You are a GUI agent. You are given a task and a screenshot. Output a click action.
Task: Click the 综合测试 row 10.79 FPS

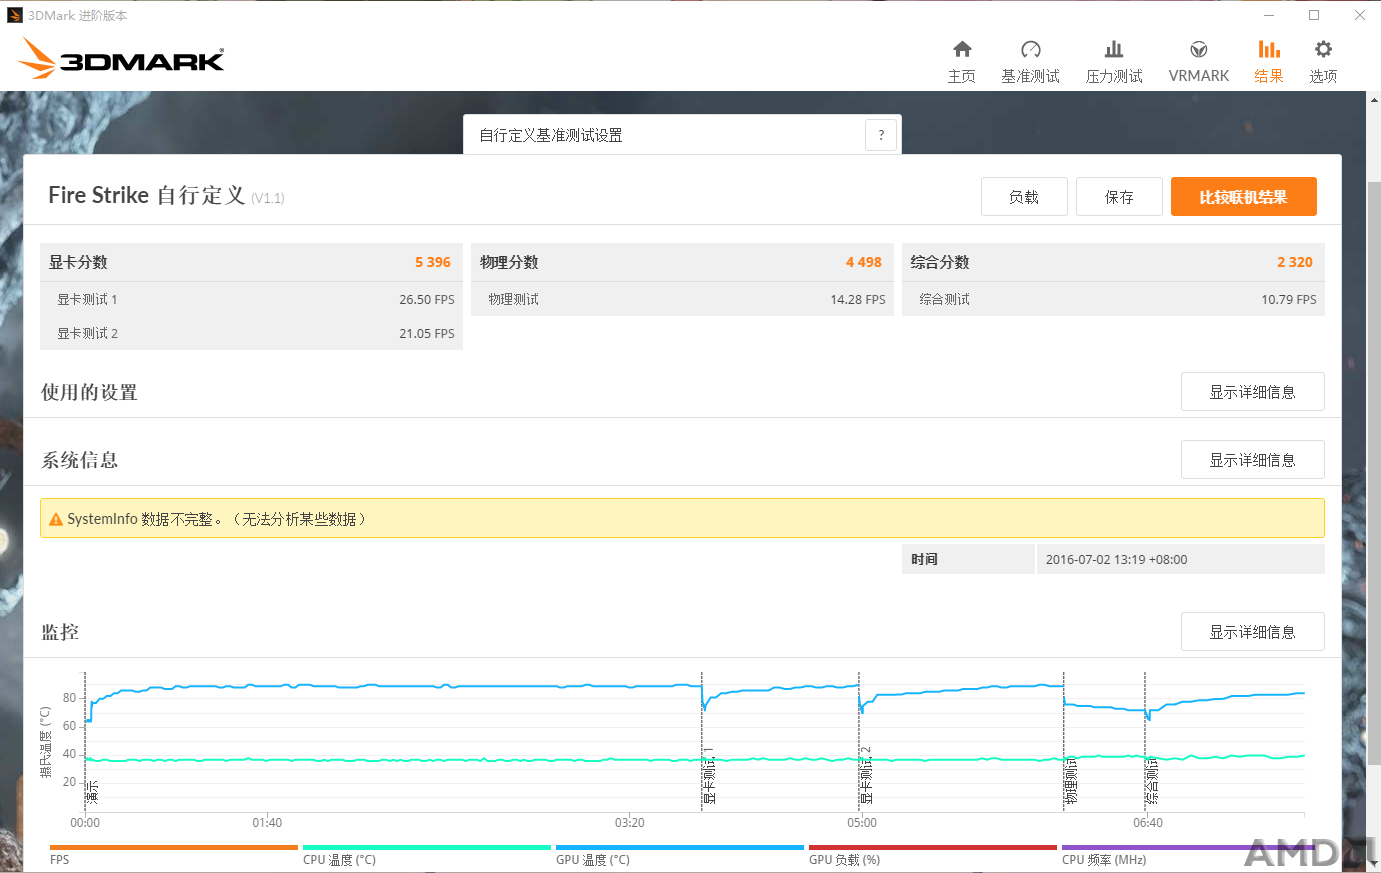[x=1113, y=299]
